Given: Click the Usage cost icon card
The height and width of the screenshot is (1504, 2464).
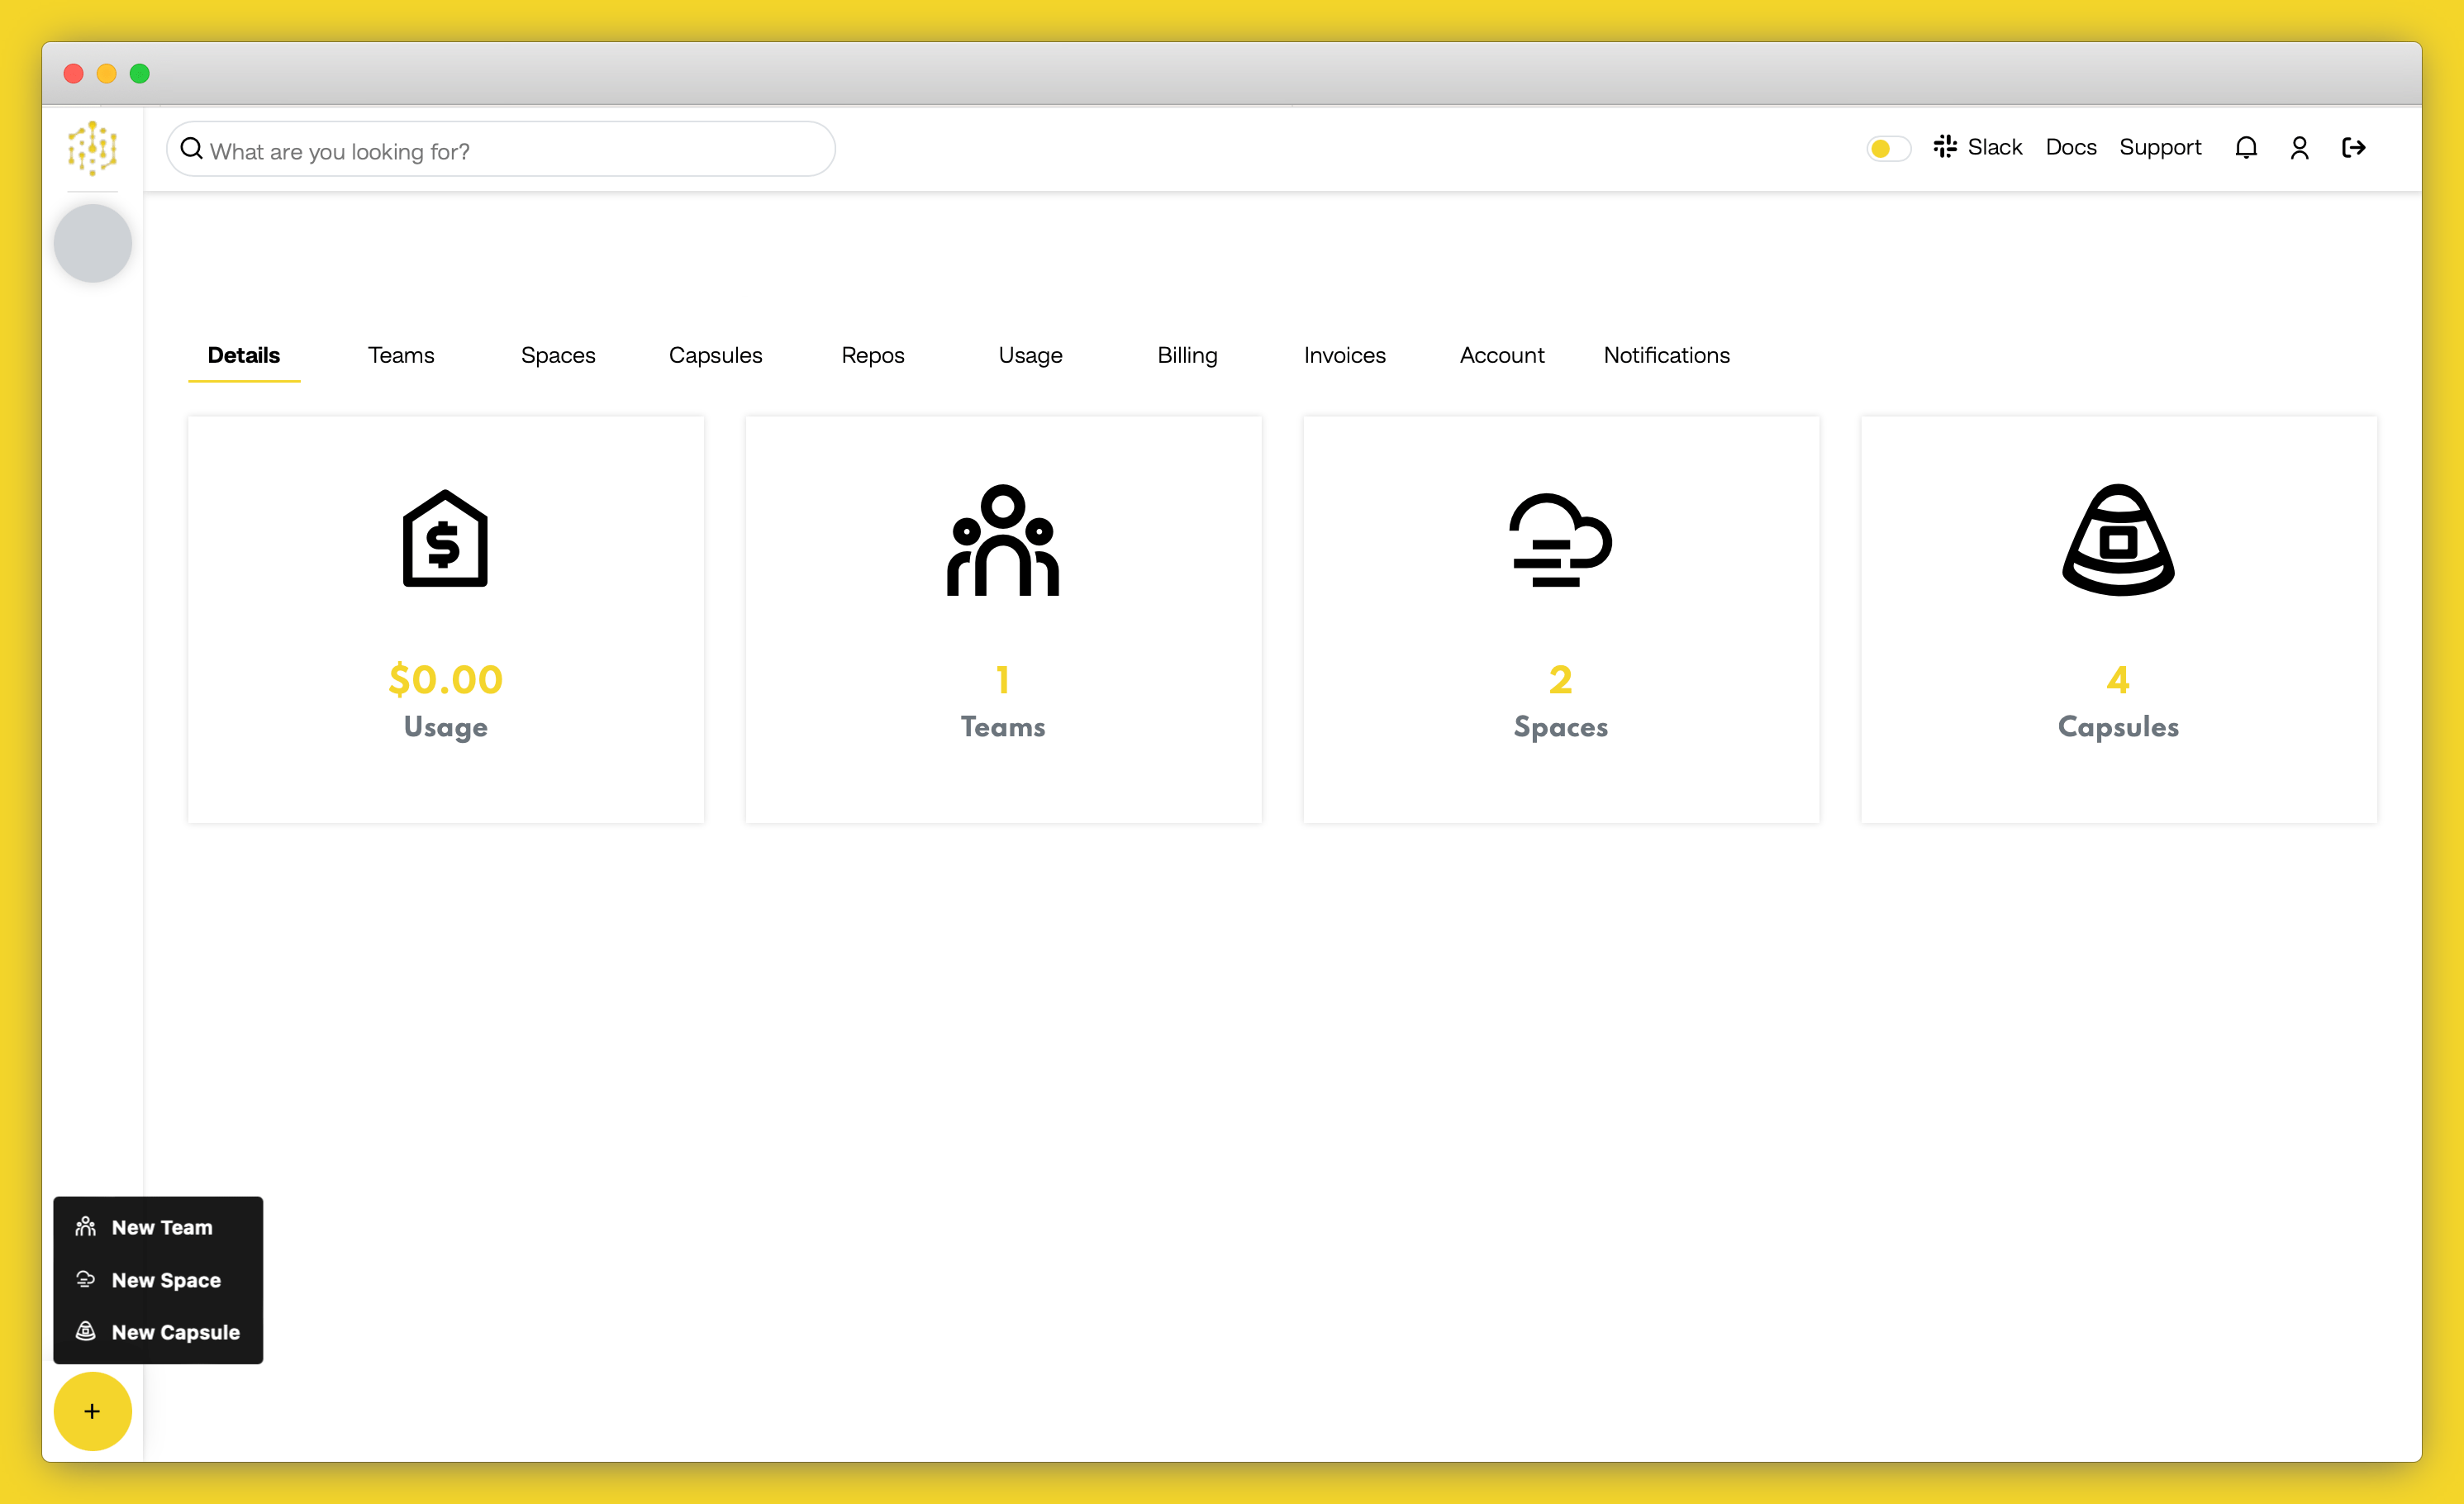Looking at the screenshot, I should [x=445, y=616].
